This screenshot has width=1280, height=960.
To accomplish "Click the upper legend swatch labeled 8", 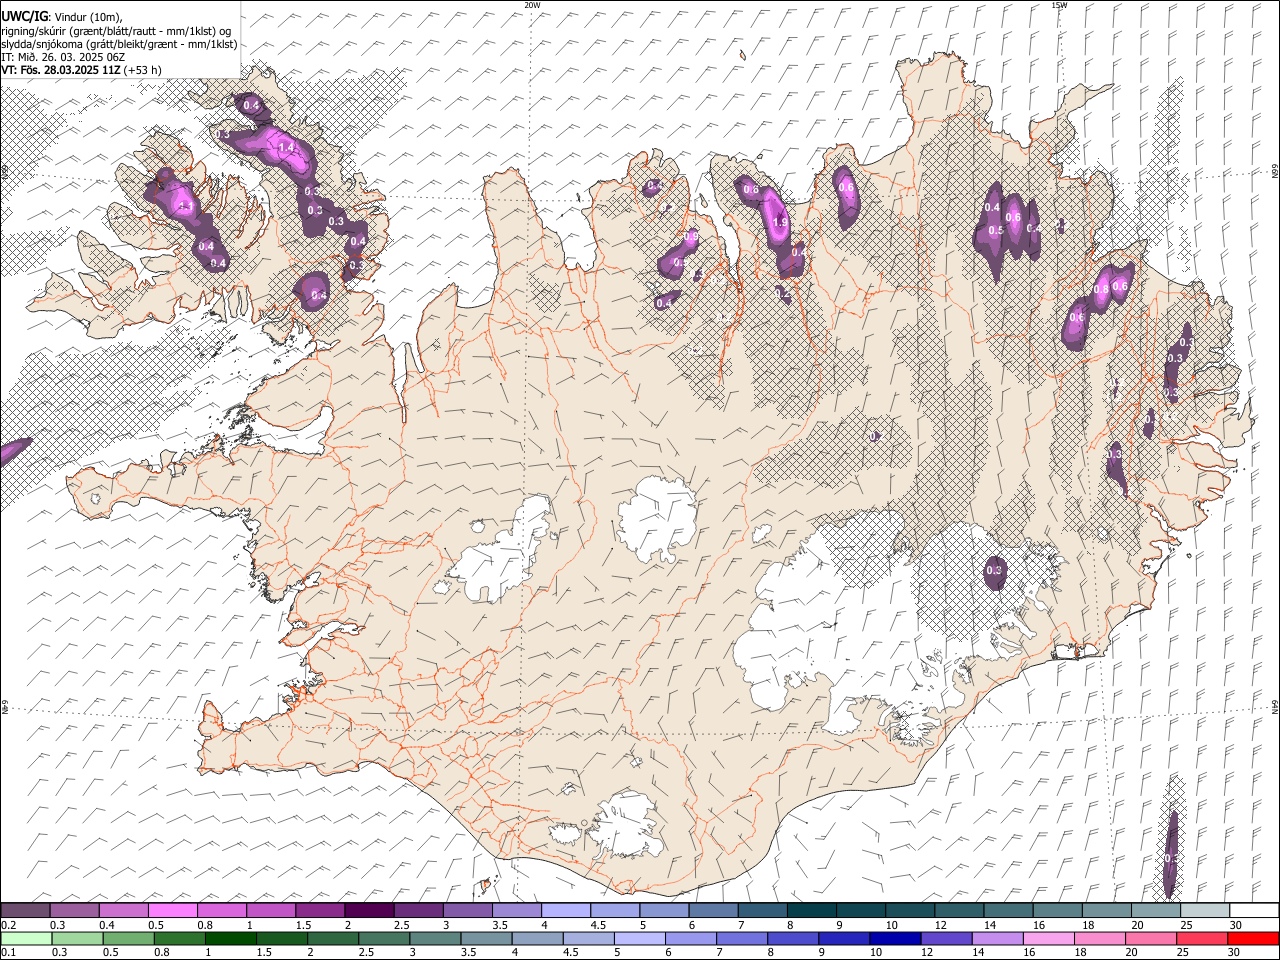I will (811, 910).
